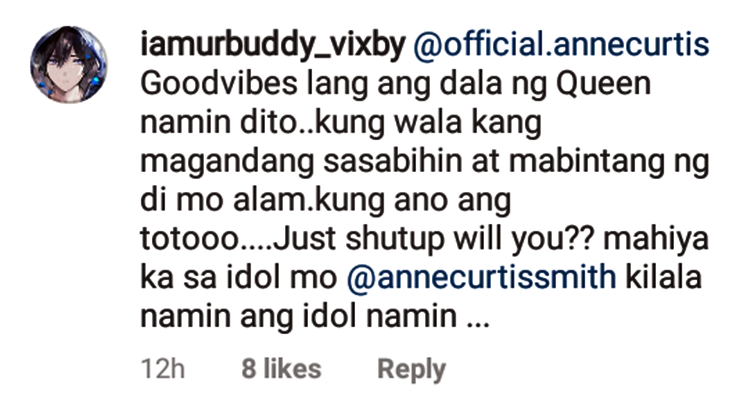This screenshot has width=750, height=406.
Task: Visit the @official.annecurtis mention
Action: [561, 45]
